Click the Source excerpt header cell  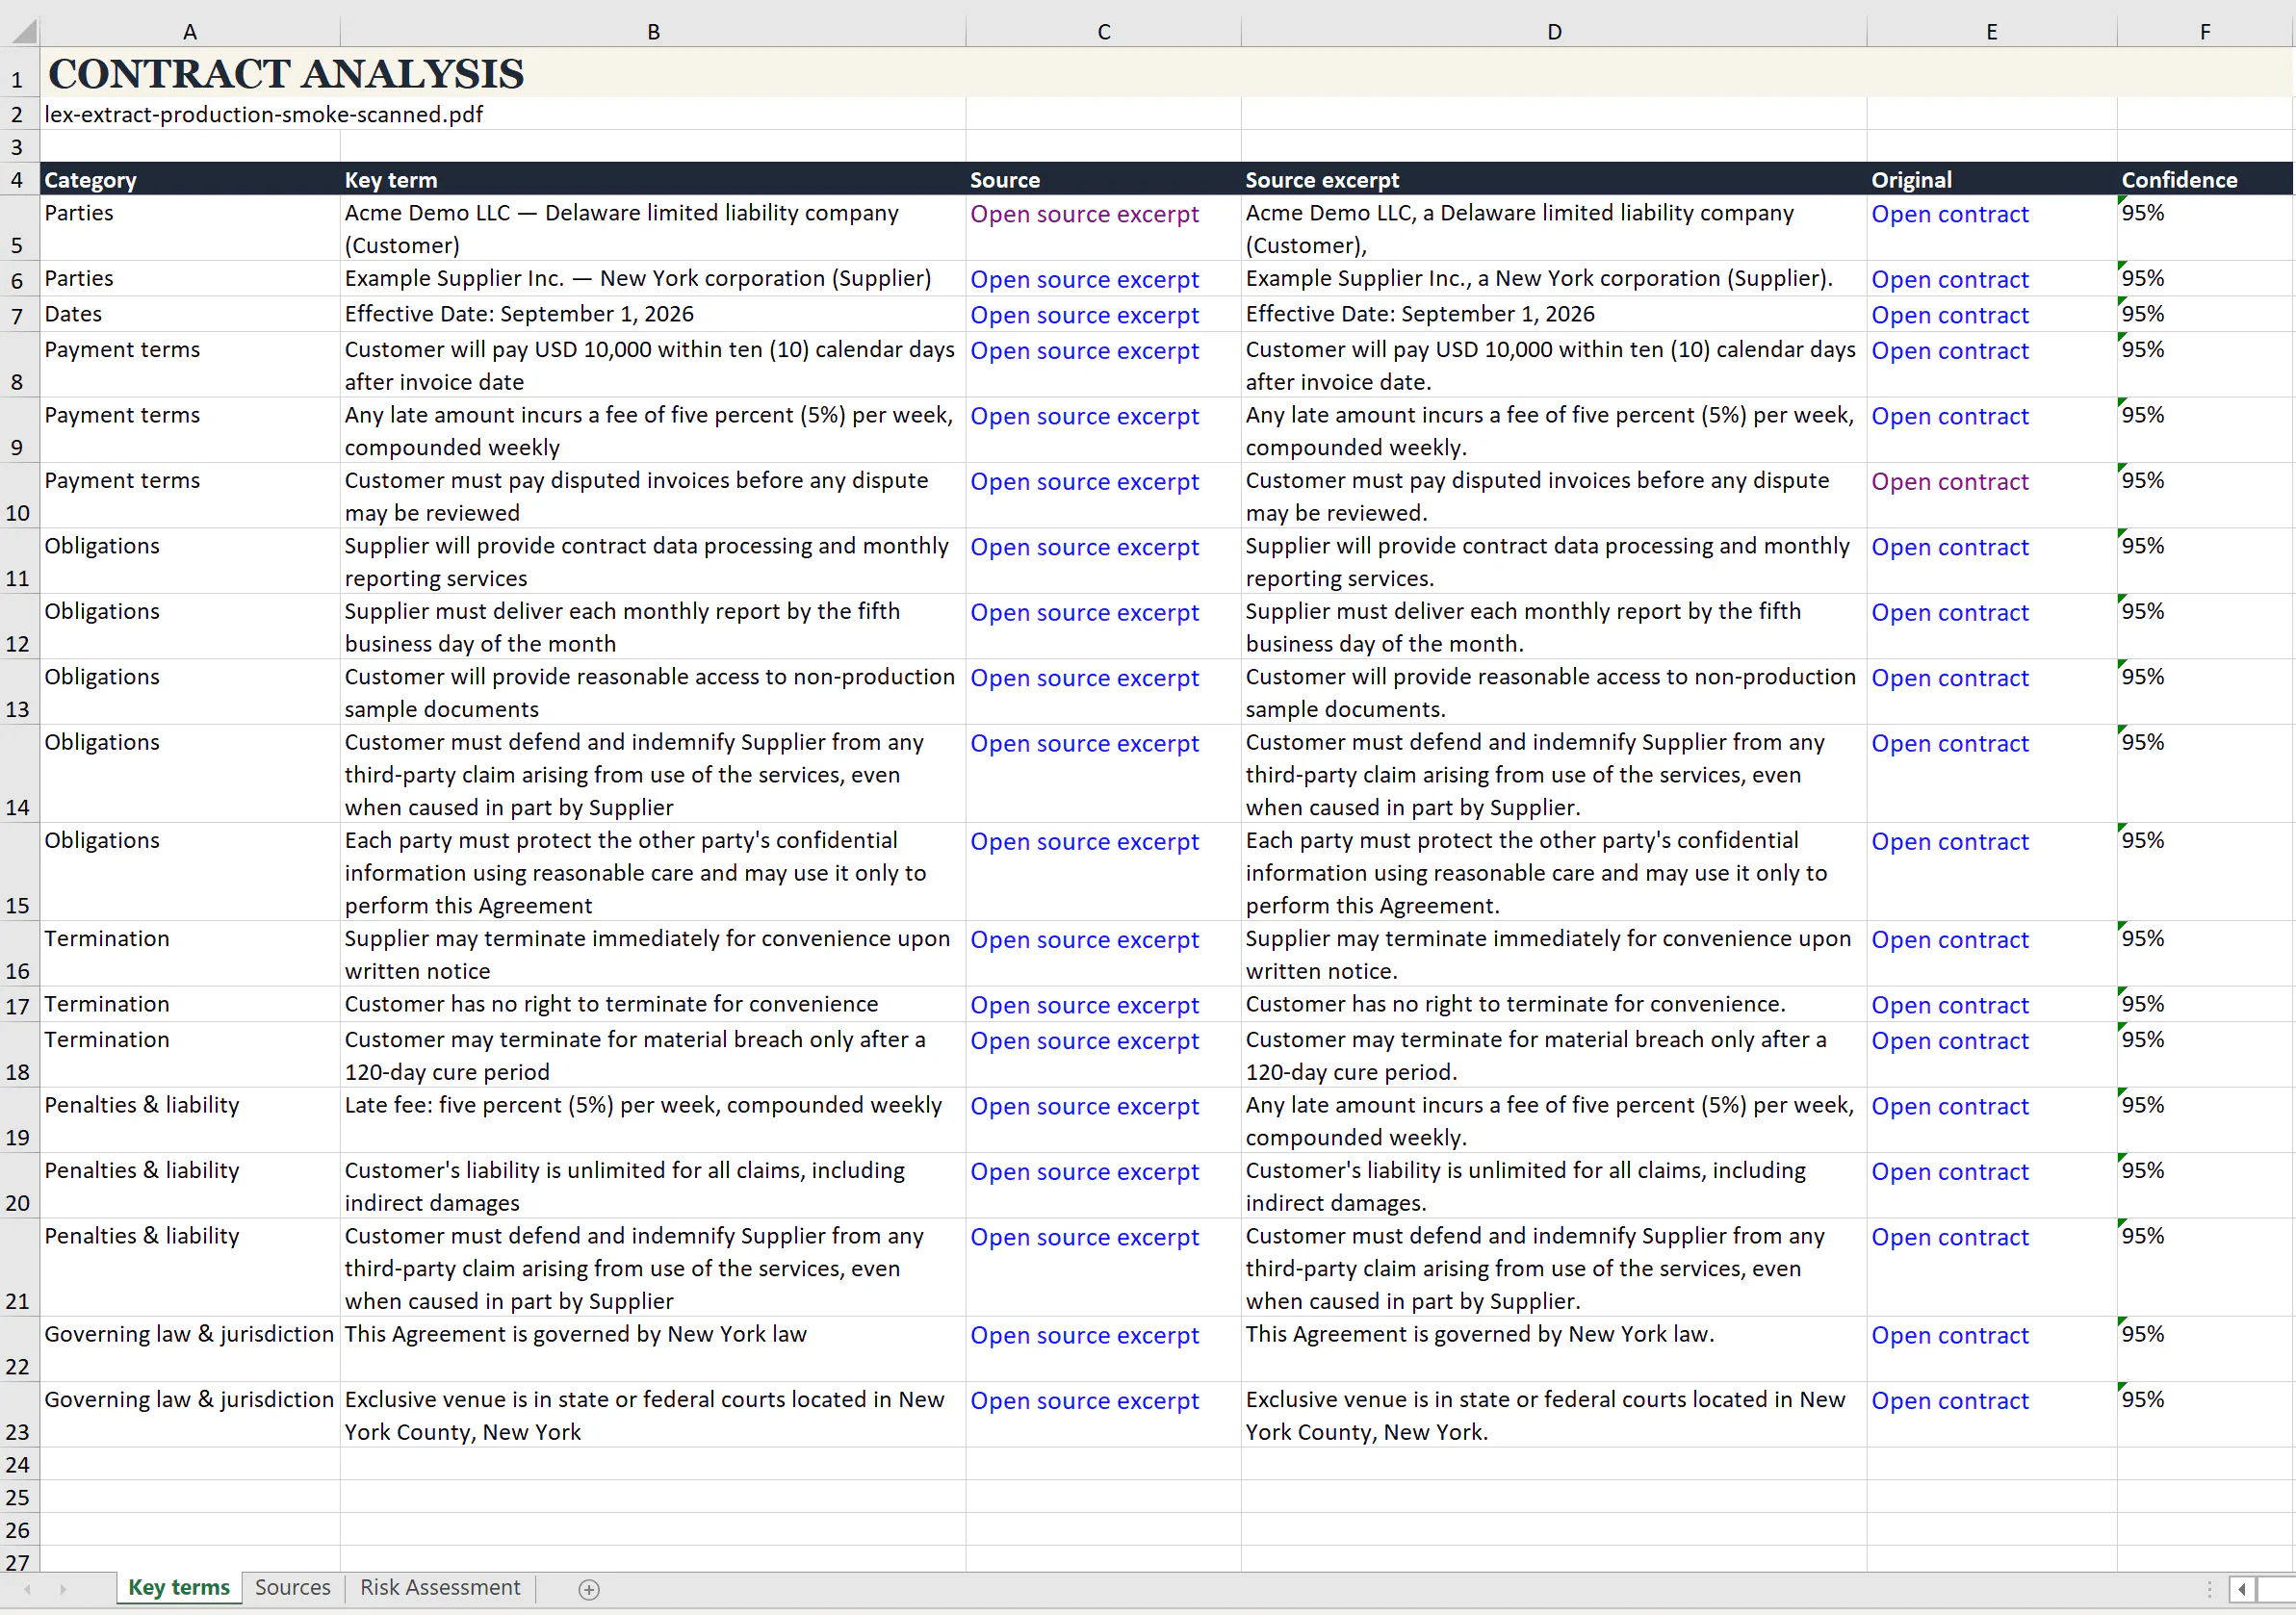point(1554,180)
